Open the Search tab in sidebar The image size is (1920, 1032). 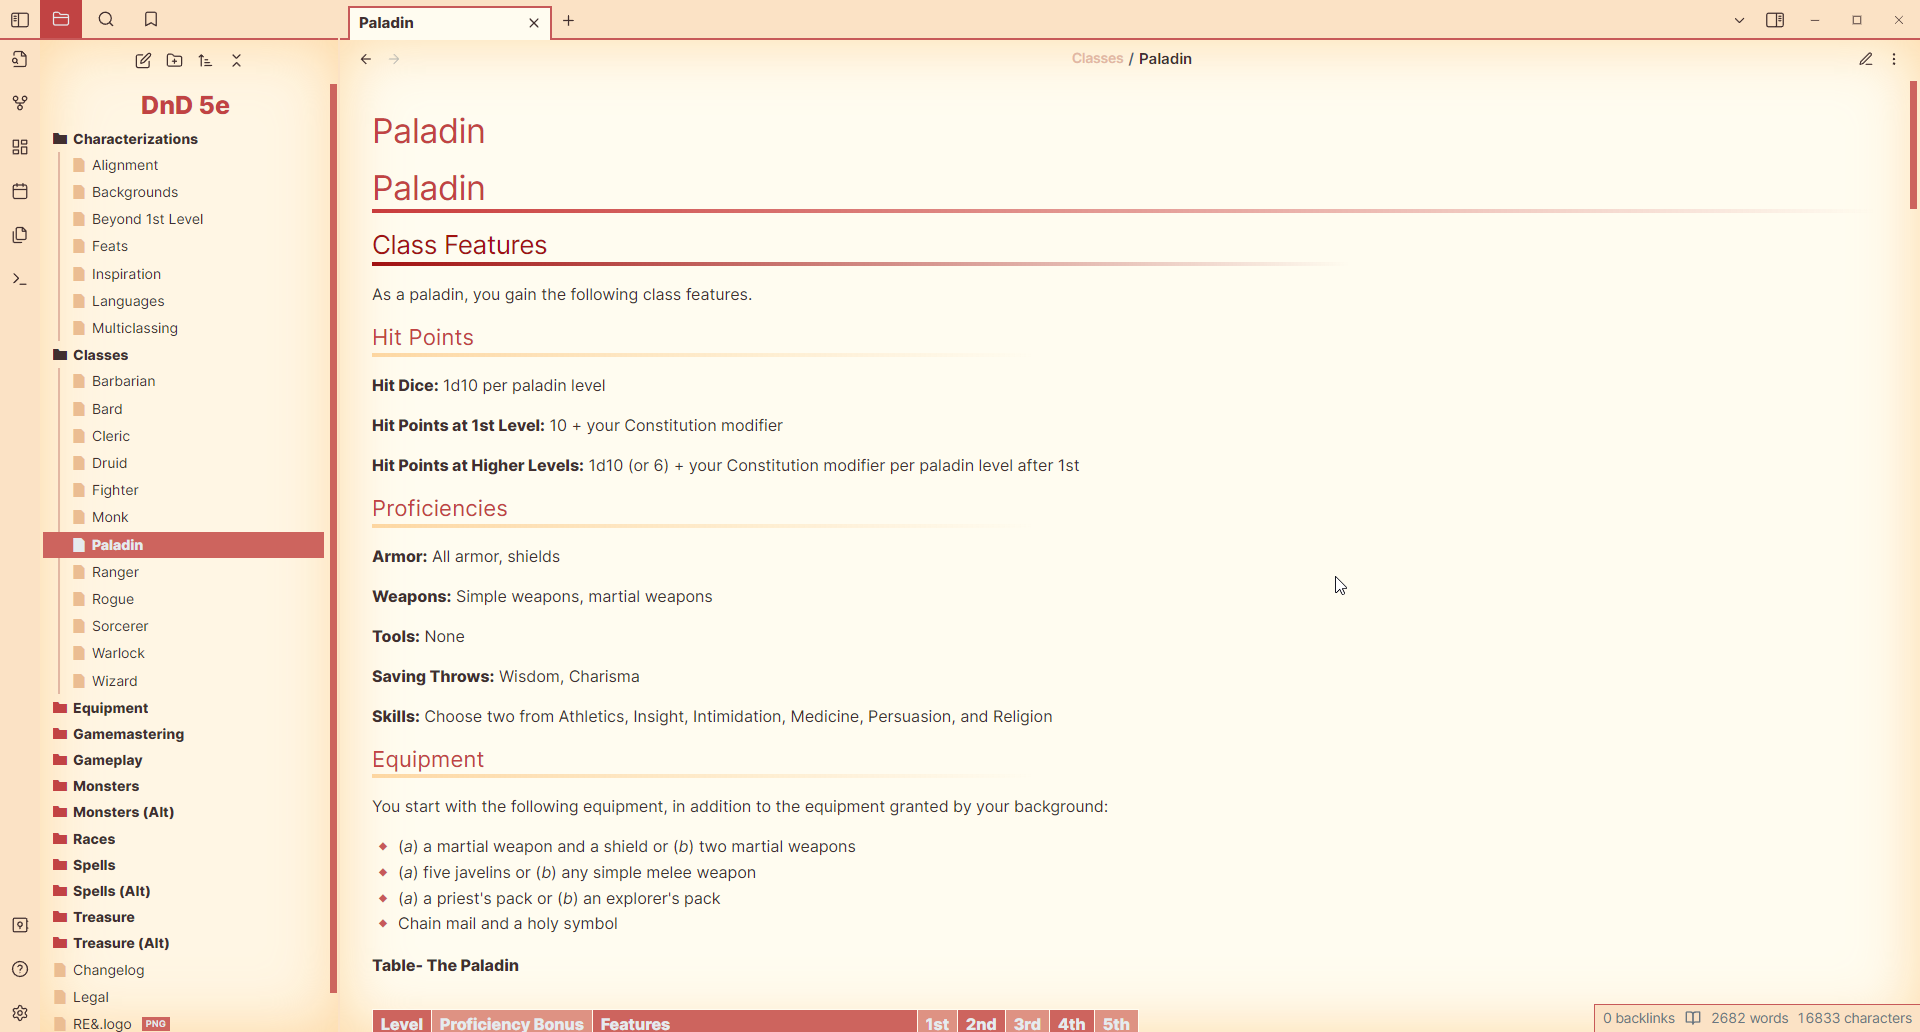pos(106,19)
